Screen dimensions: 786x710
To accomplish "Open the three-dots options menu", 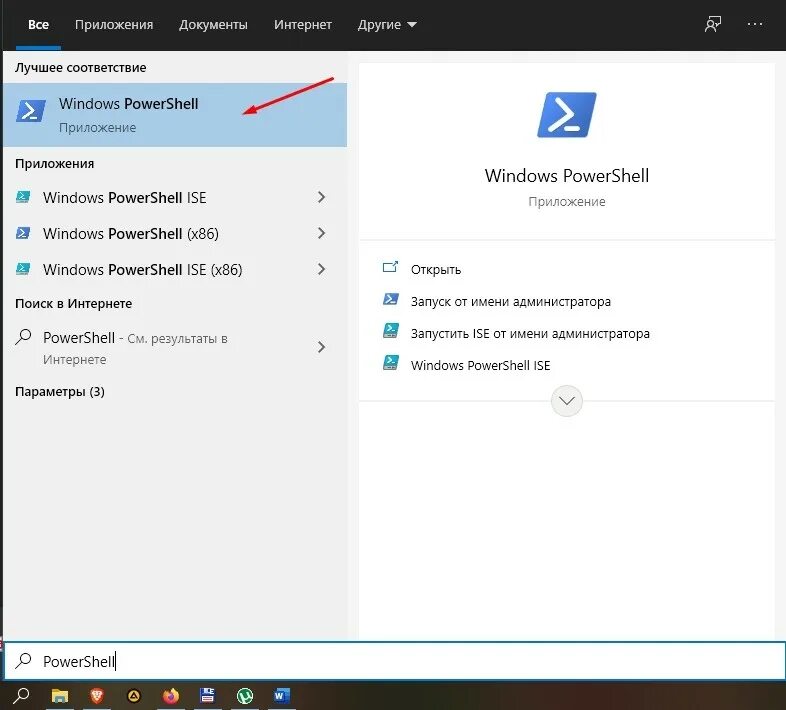I will pyautogui.click(x=754, y=24).
